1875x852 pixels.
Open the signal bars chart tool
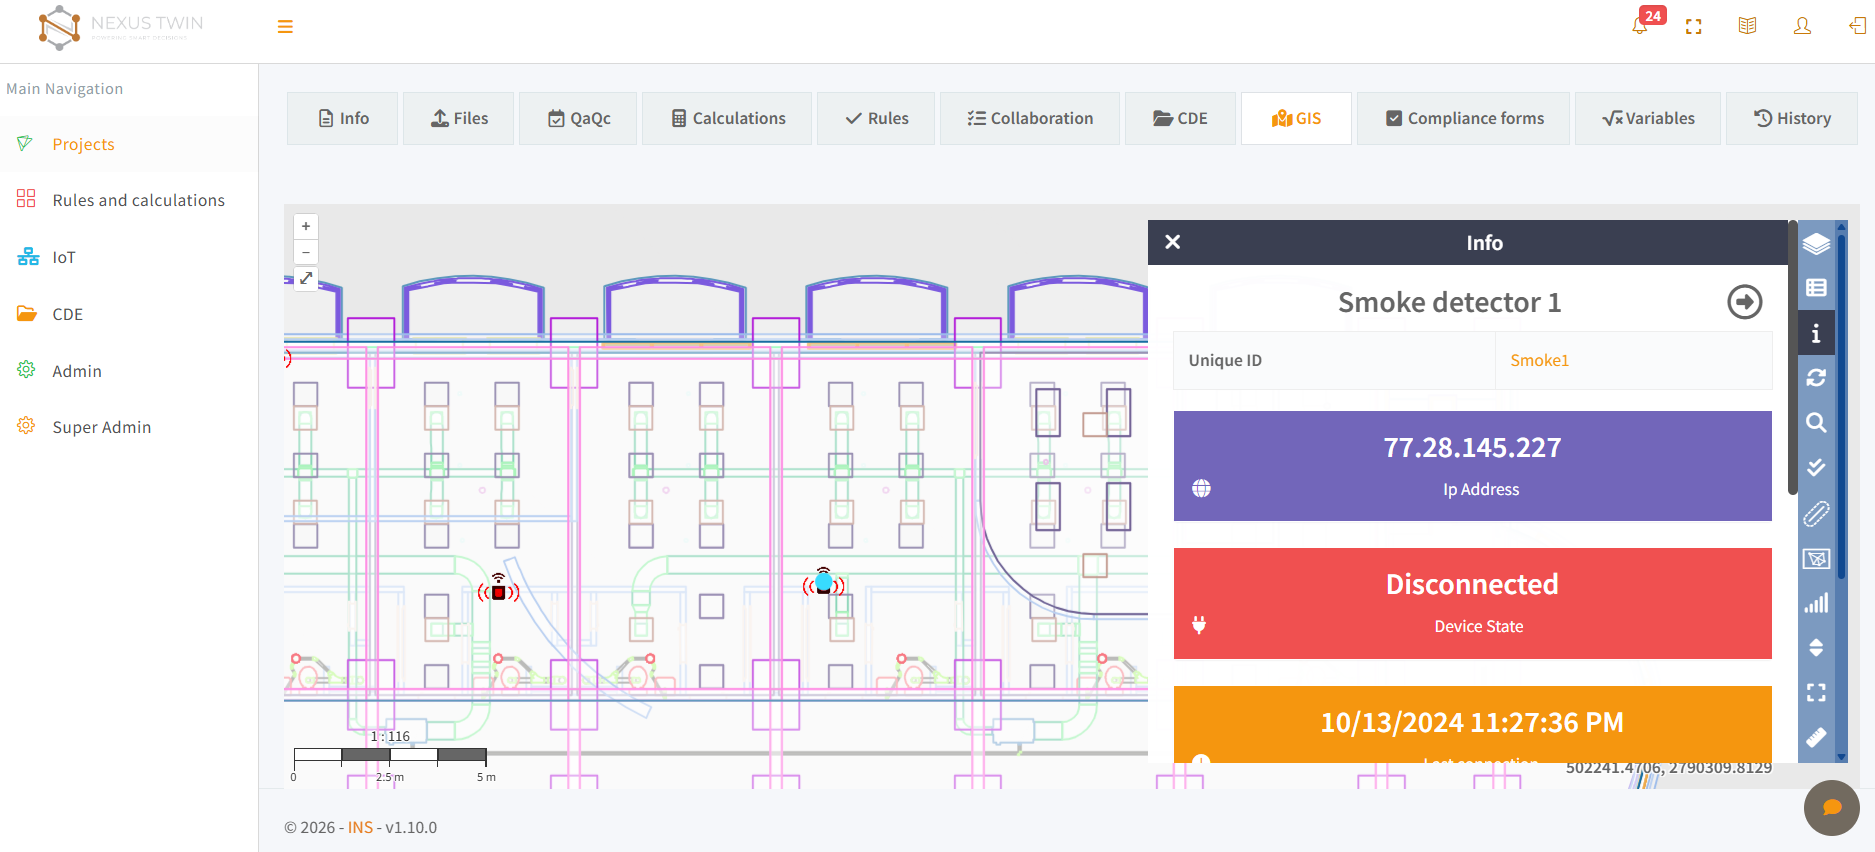[x=1816, y=603]
